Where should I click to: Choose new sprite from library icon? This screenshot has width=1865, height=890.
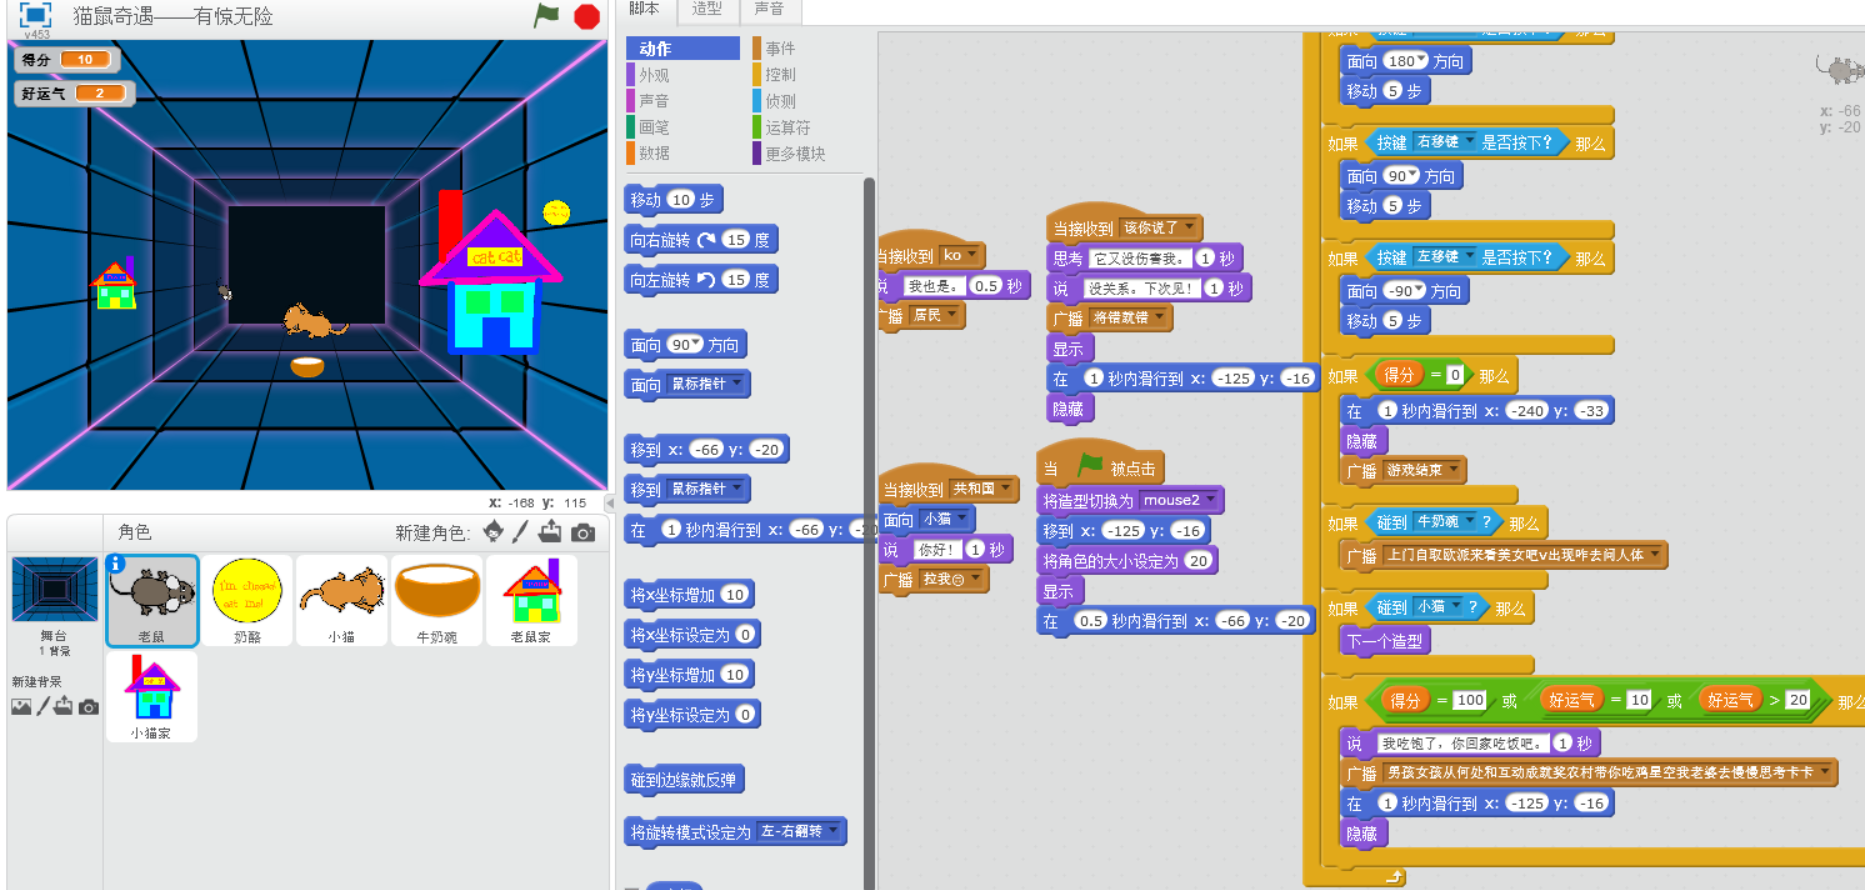click(493, 532)
